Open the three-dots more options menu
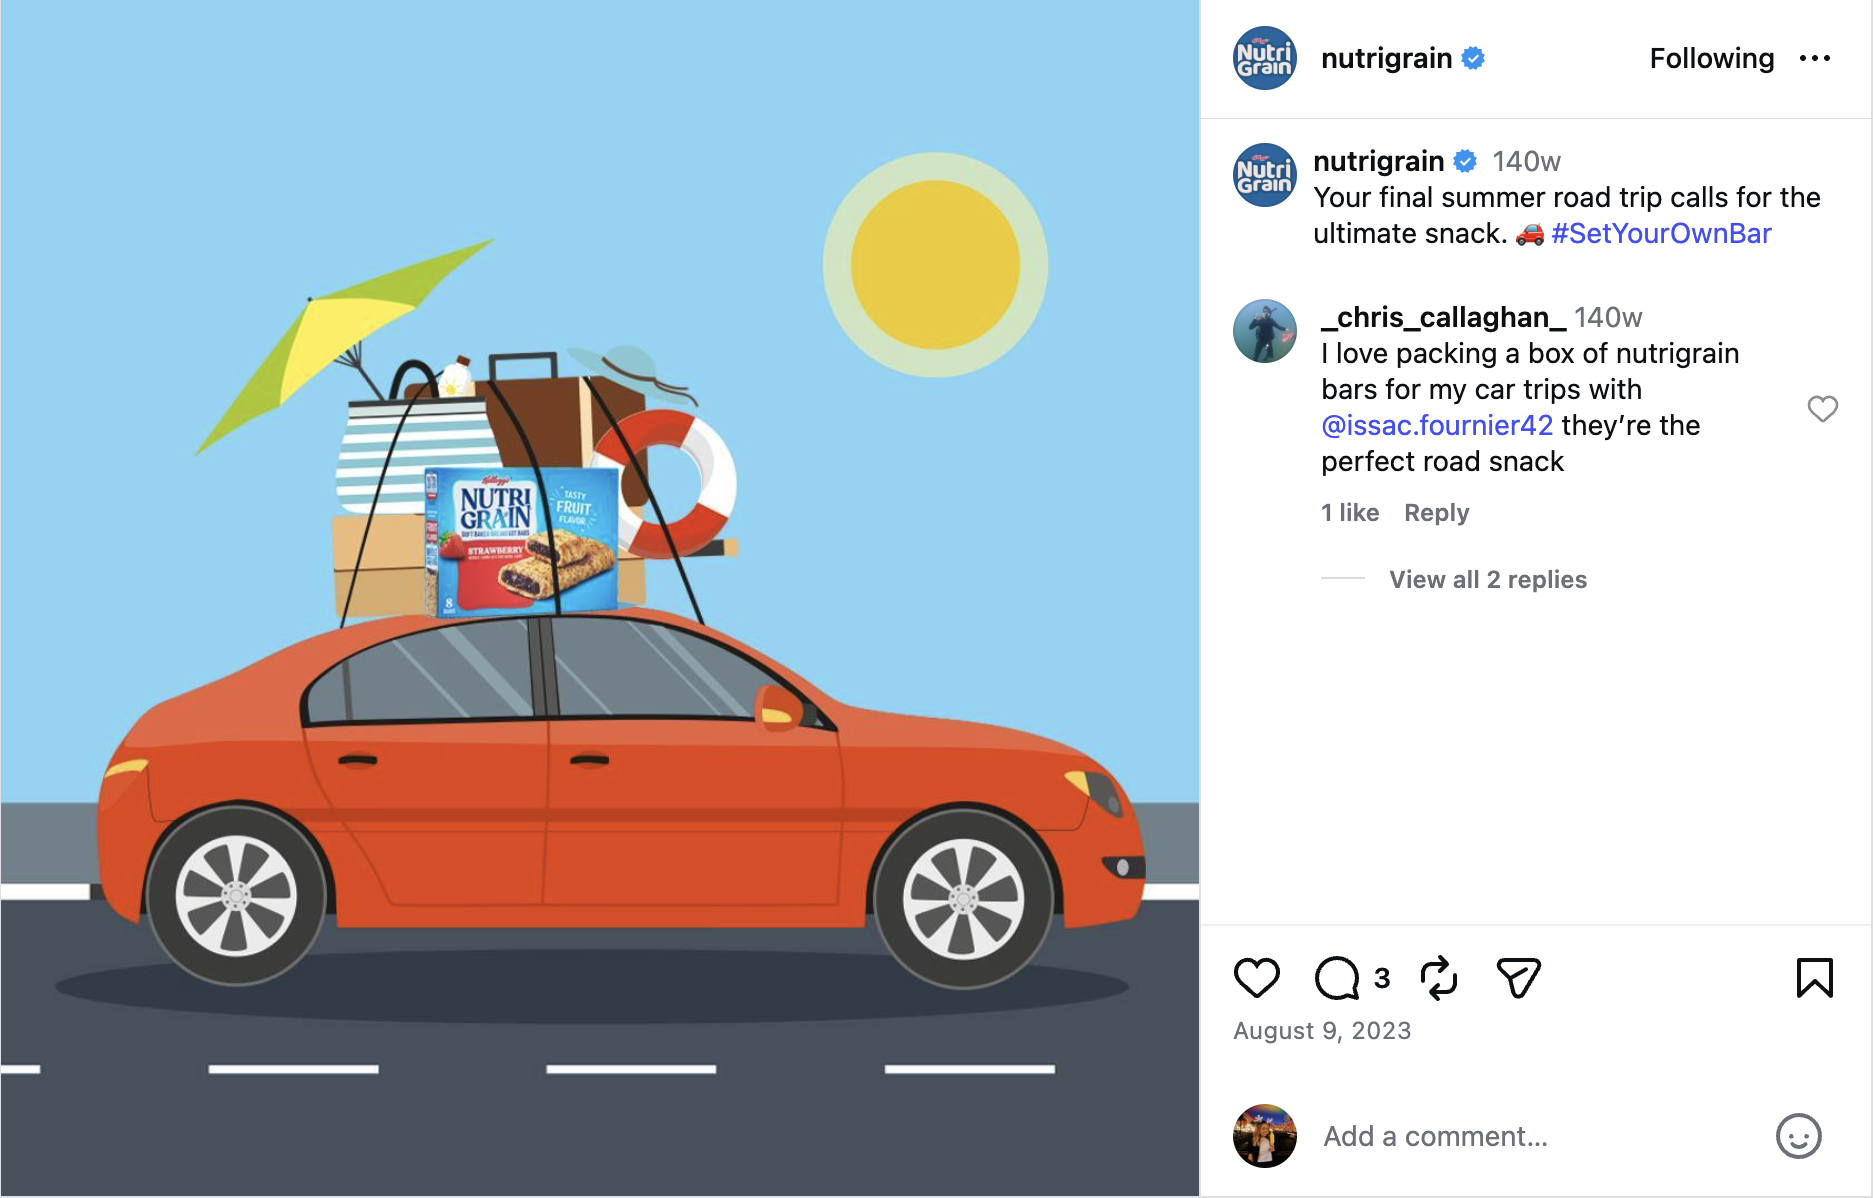This screenshot has height=1198, width=1874. [x=1814, y=59]
